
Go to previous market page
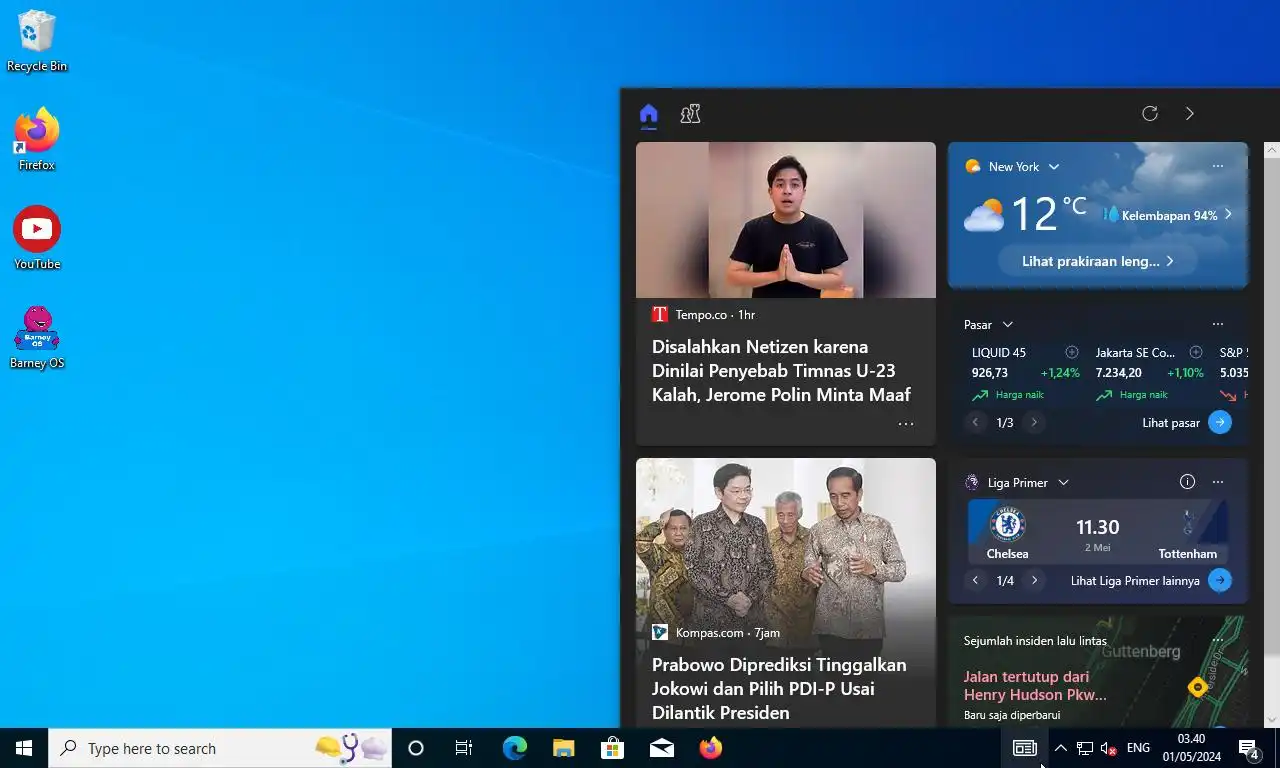(976, 423)
